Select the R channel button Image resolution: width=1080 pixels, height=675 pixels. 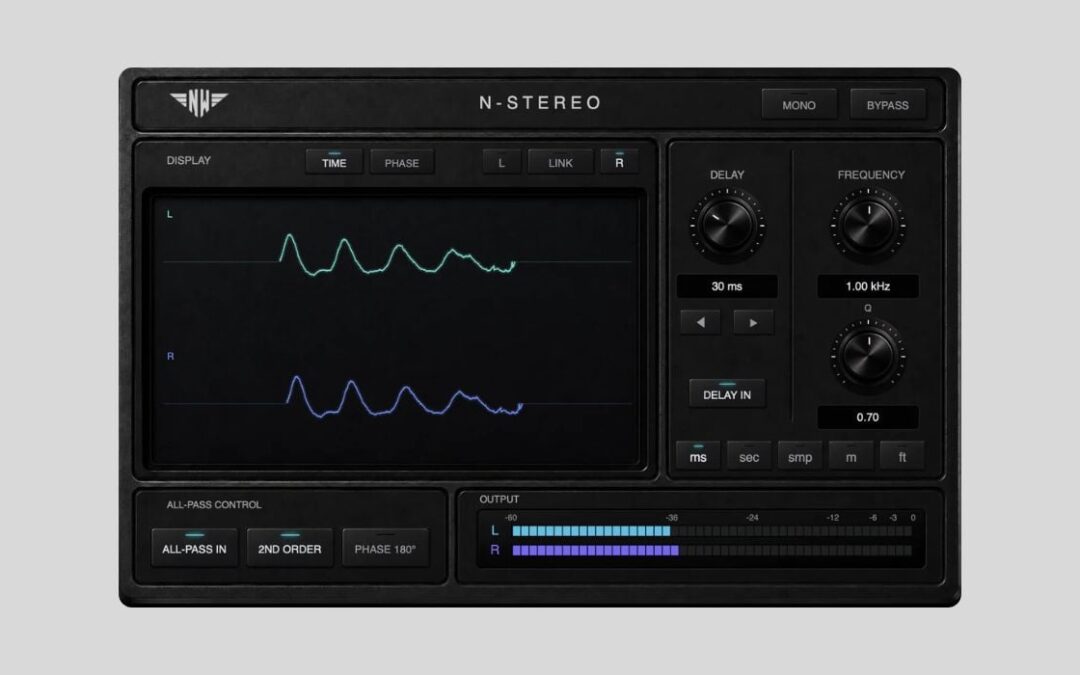(619, 162)
